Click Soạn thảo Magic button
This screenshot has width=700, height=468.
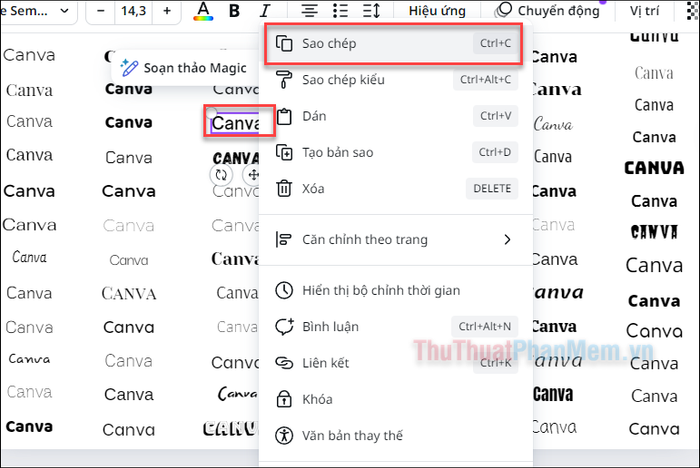point(184,68)
